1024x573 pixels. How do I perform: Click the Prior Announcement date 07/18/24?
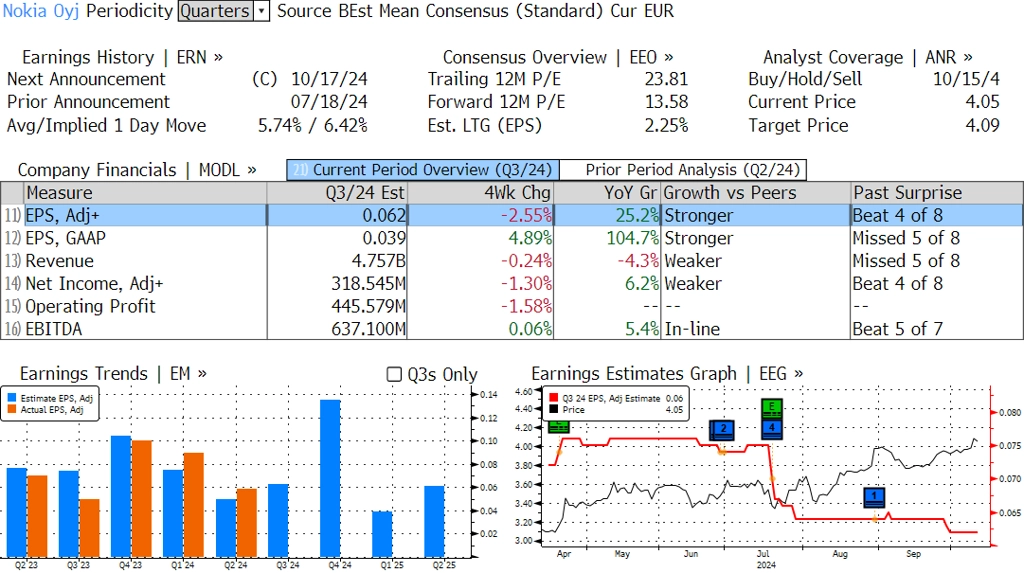point(329,103)
